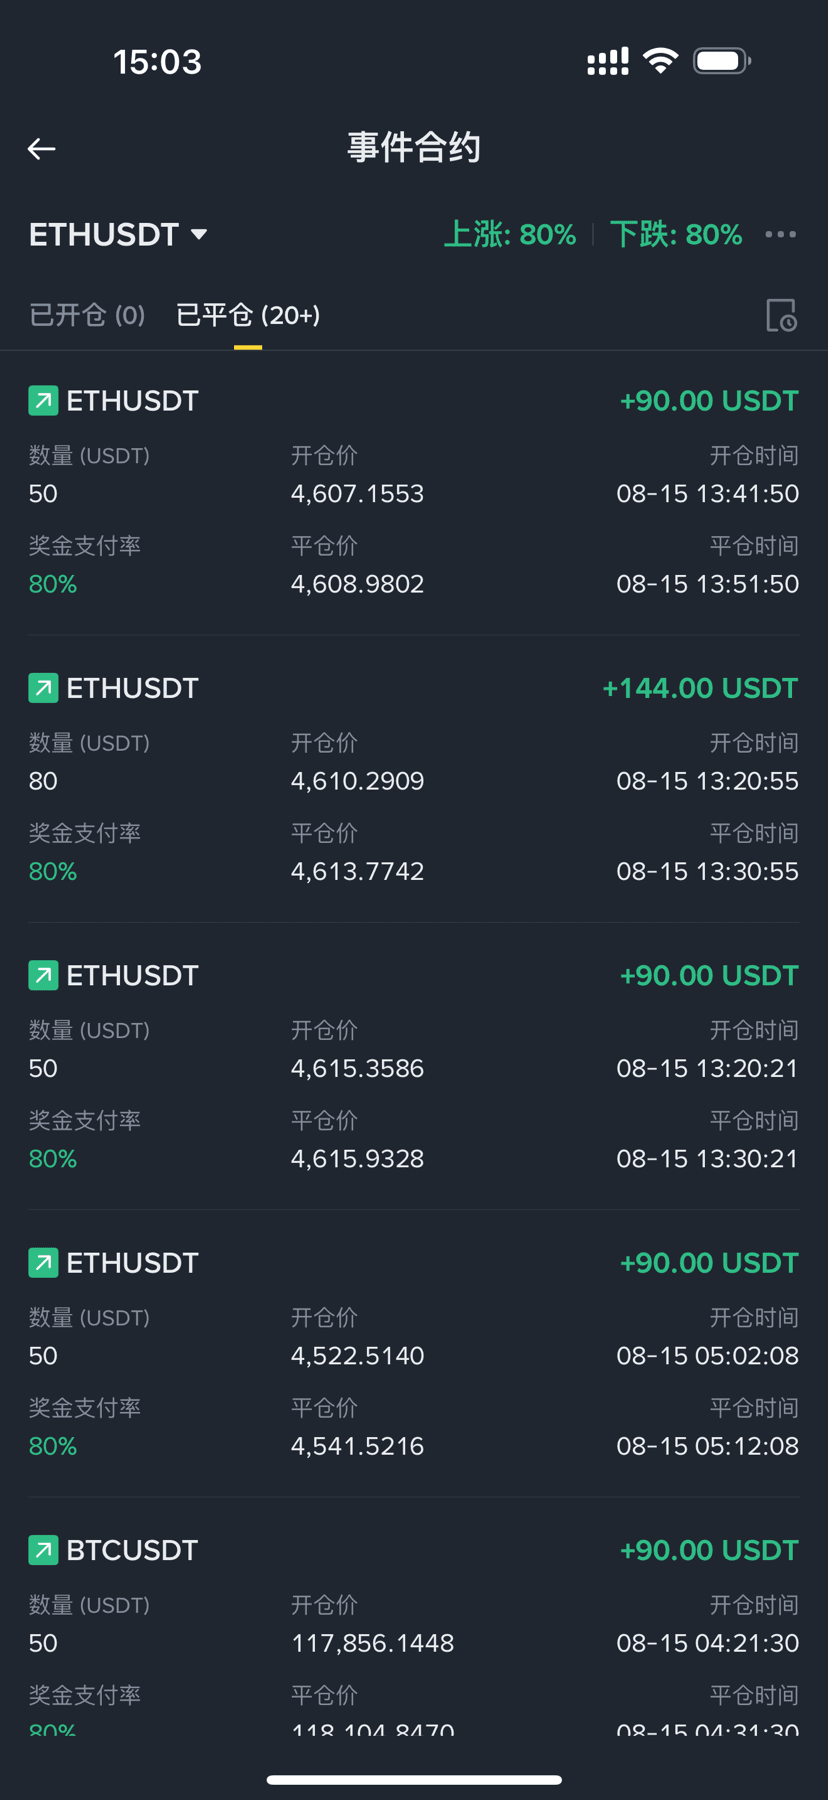828x1800 pixels.
Task: Tap the battery status icon
Action: pos(722,61)
